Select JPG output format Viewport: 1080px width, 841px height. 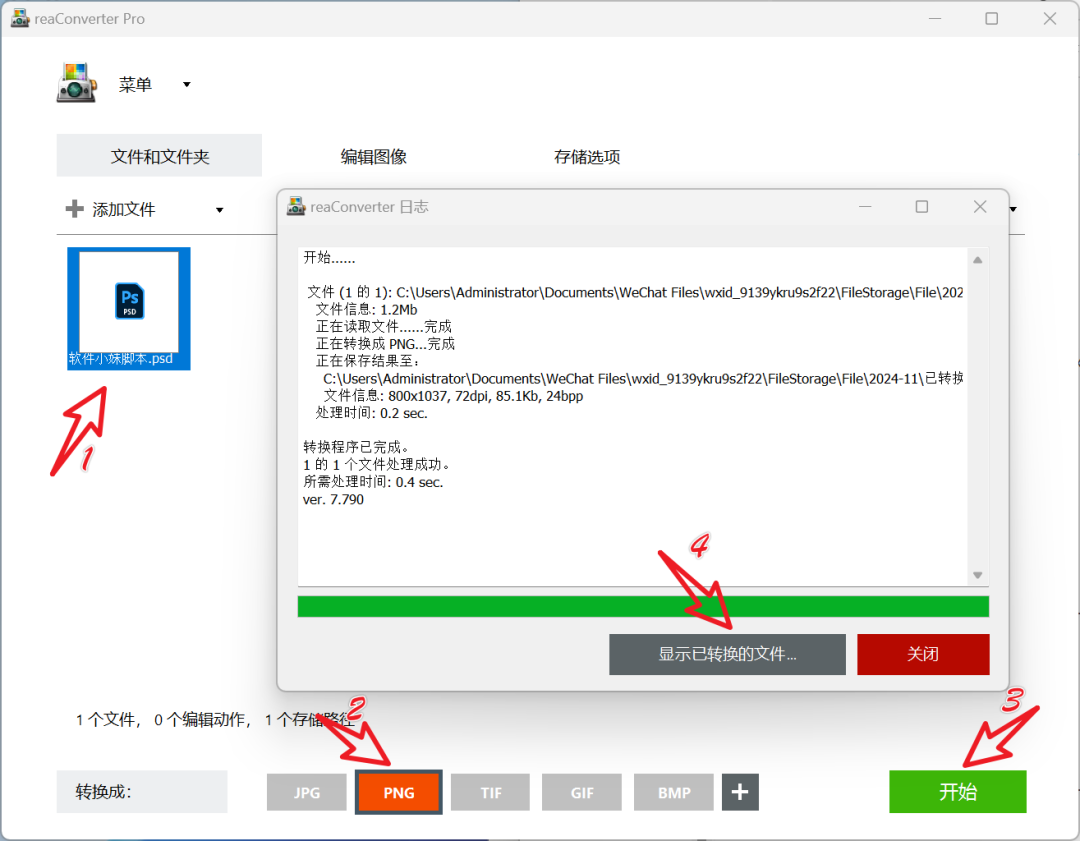307,793
